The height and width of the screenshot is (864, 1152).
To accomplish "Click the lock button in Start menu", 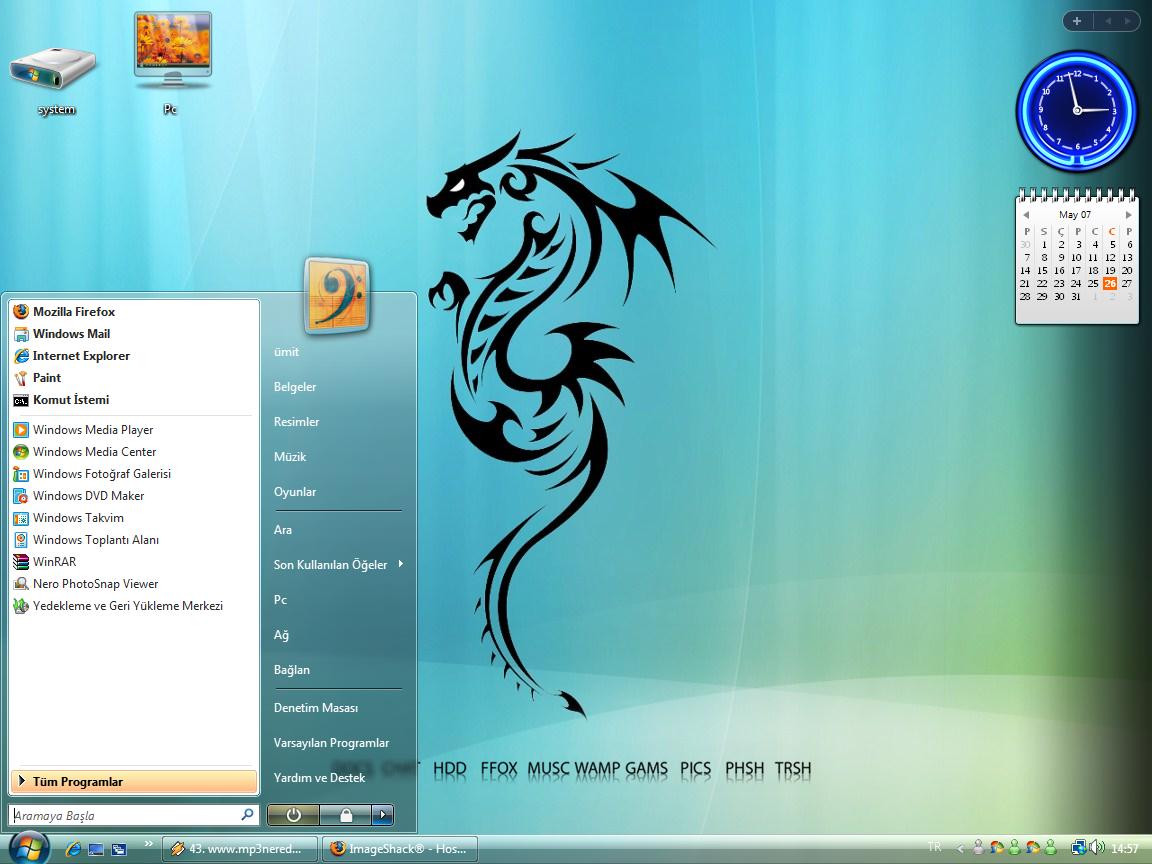I will pyautogui.click(x=345, y=815).
